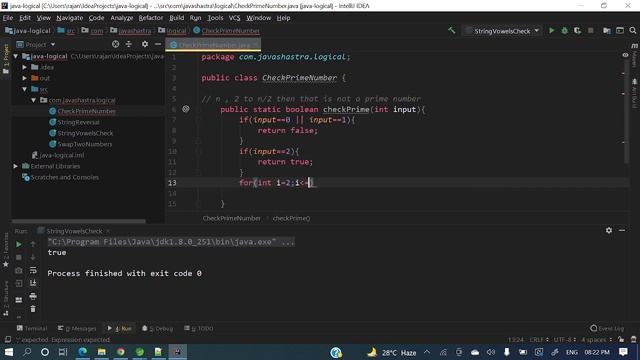
Task: Open Terminal tool window button
Action: [32, 328]
